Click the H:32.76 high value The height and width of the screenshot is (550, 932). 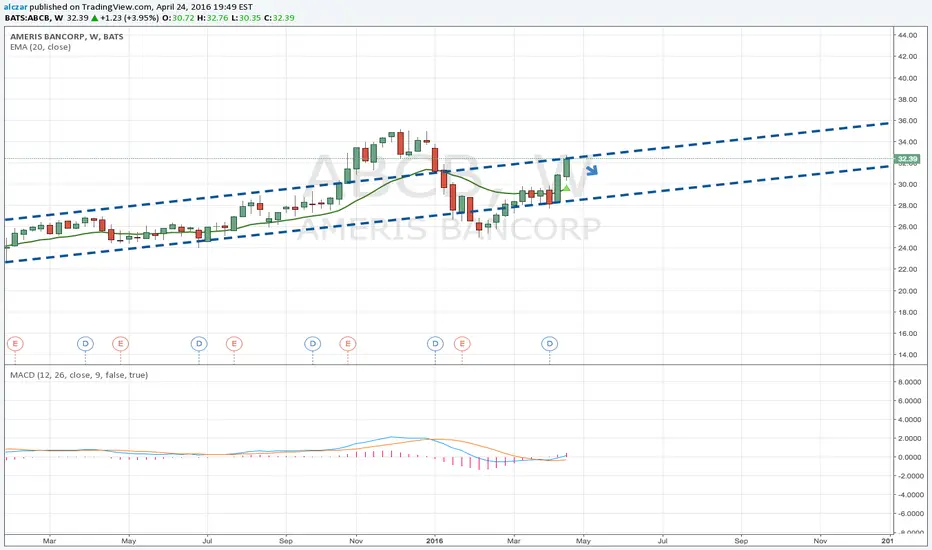coord(212,18)
